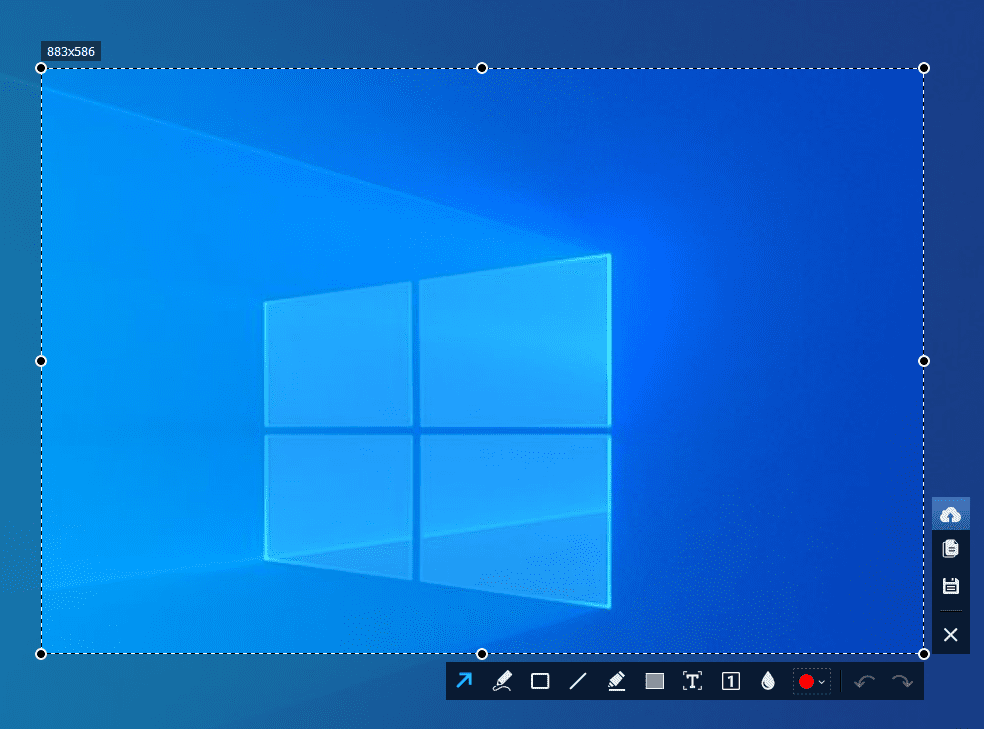Select the numbered step counter tool
This screenshot has width=984, height=729.
tap(730, 681)
